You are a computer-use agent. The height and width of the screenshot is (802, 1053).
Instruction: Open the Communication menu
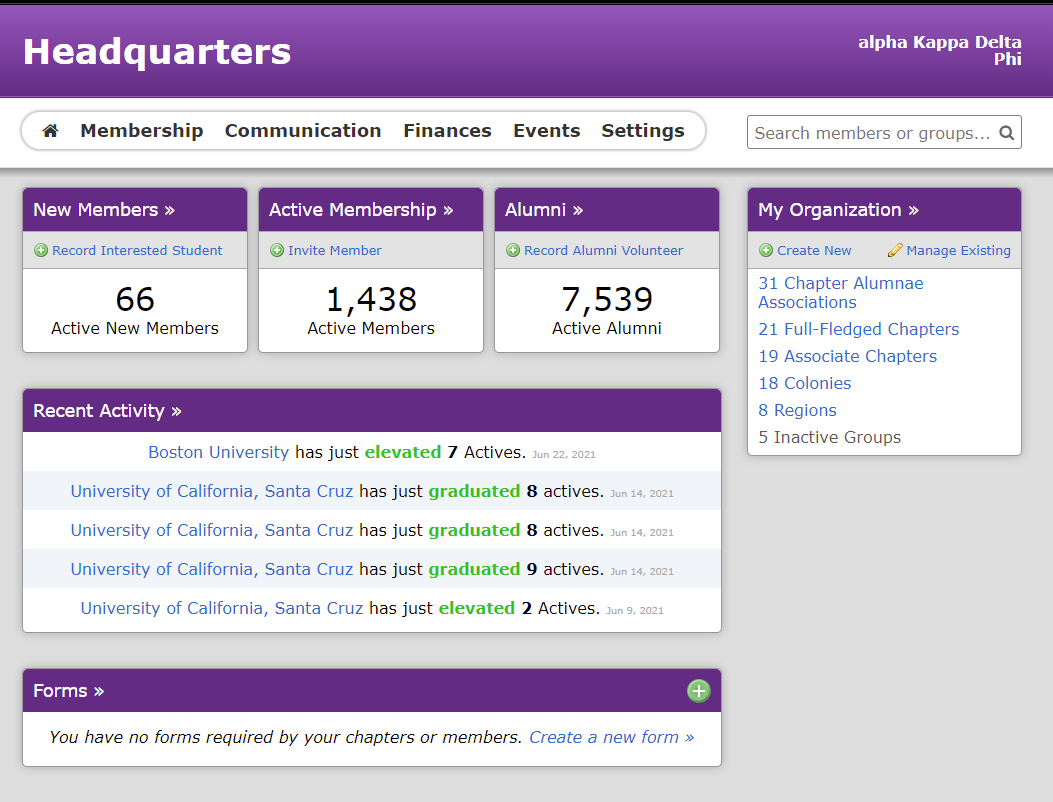(x=303, y=130)
